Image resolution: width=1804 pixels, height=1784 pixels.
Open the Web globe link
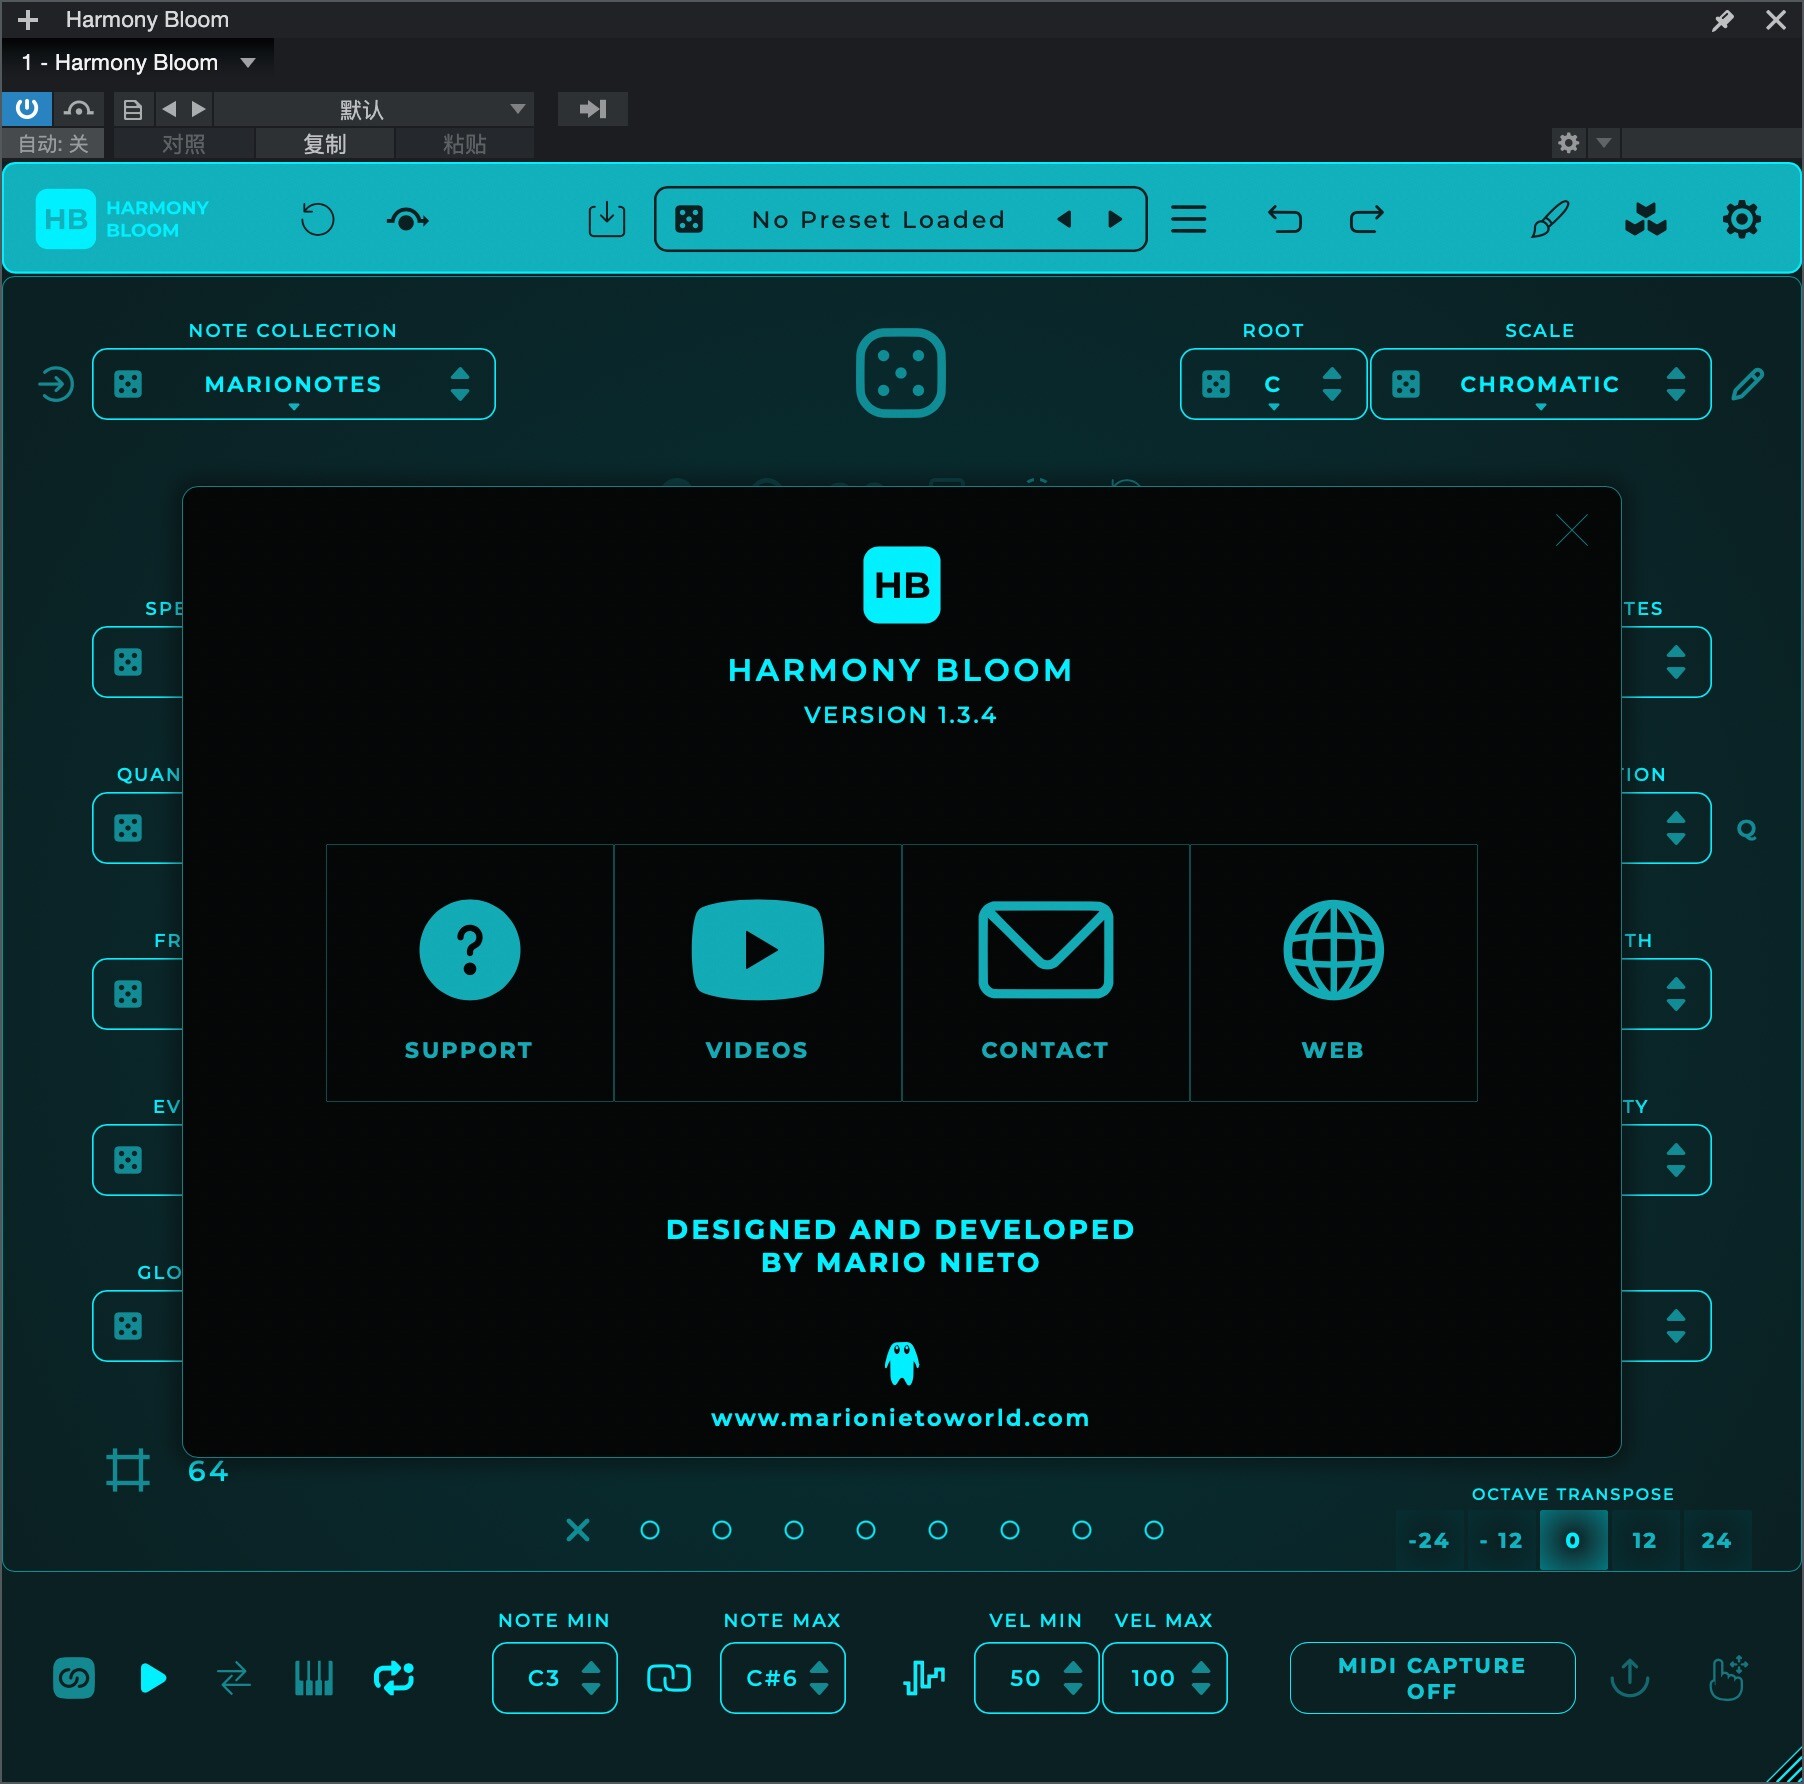[1333, 973]
